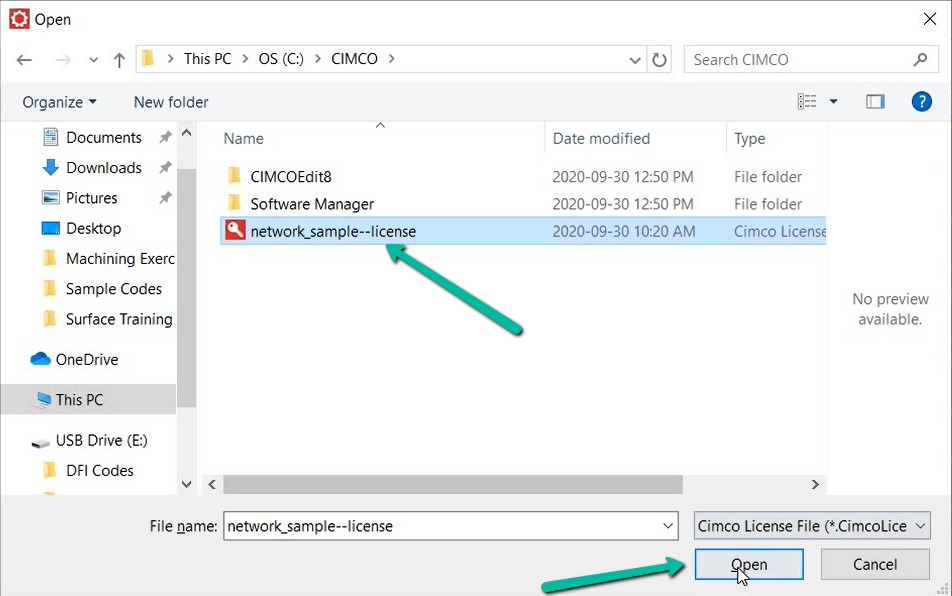Screen dimensions: 952x596
Task: Click the OneDrive cloud icon
Action: point(41,359)
